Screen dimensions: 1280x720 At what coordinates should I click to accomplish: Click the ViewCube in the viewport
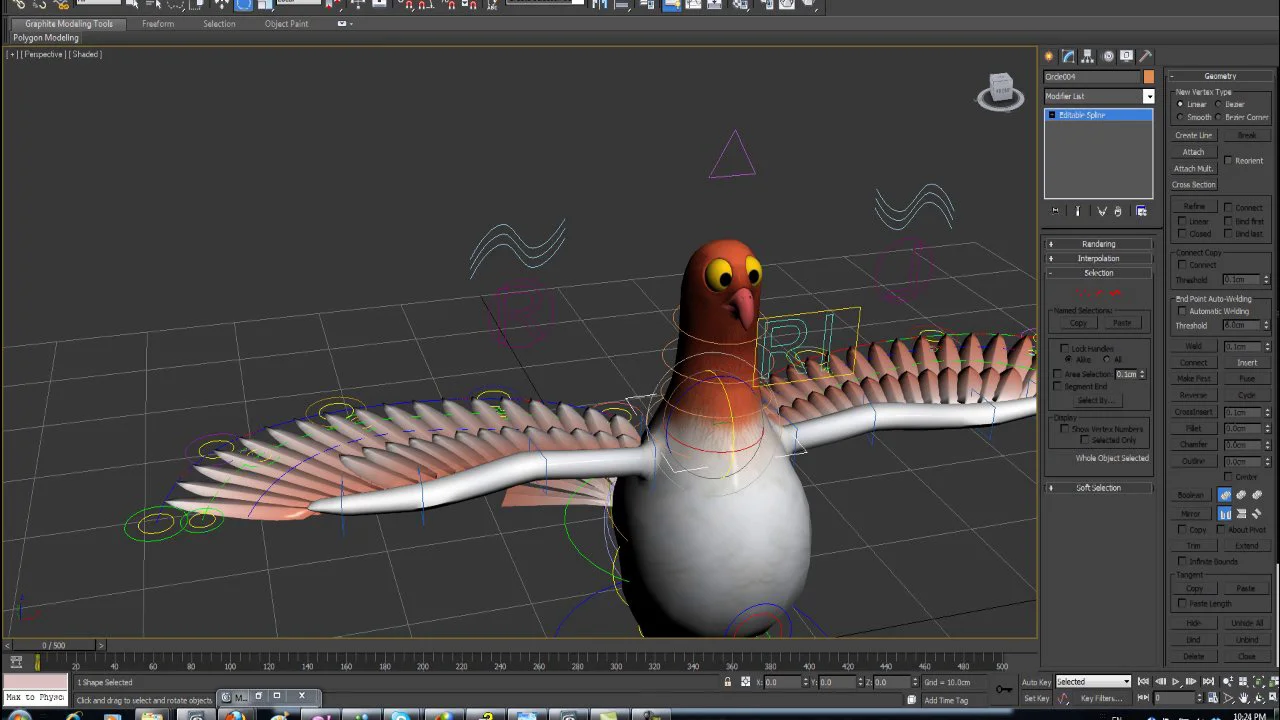[x=1001, y=91]
